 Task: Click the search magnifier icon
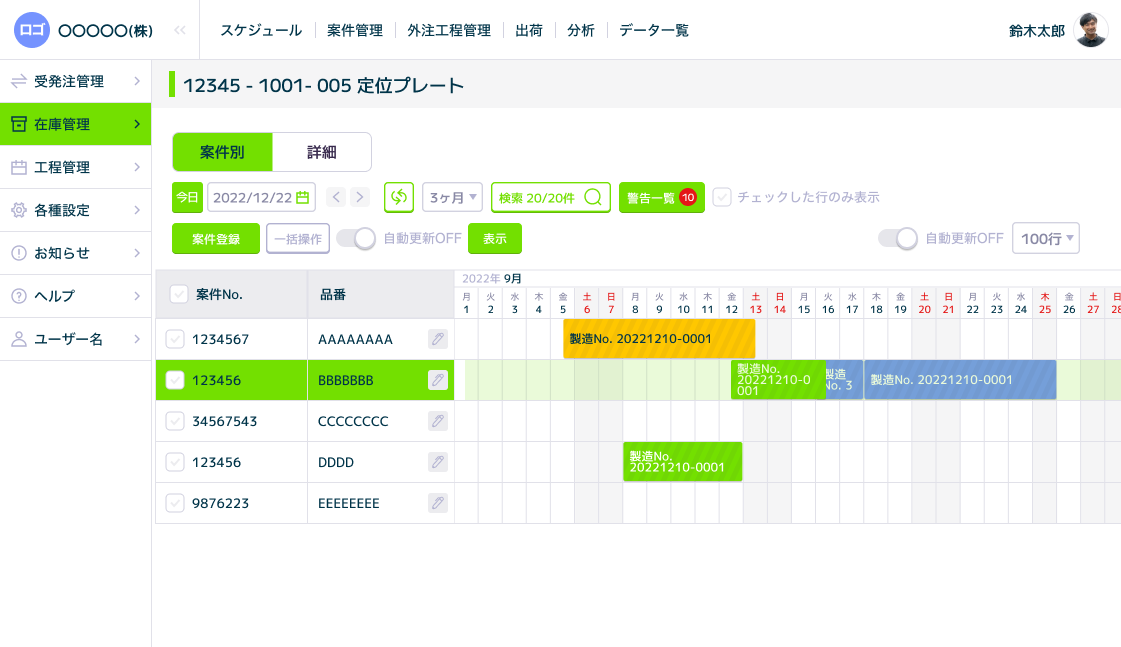[593, 198]
